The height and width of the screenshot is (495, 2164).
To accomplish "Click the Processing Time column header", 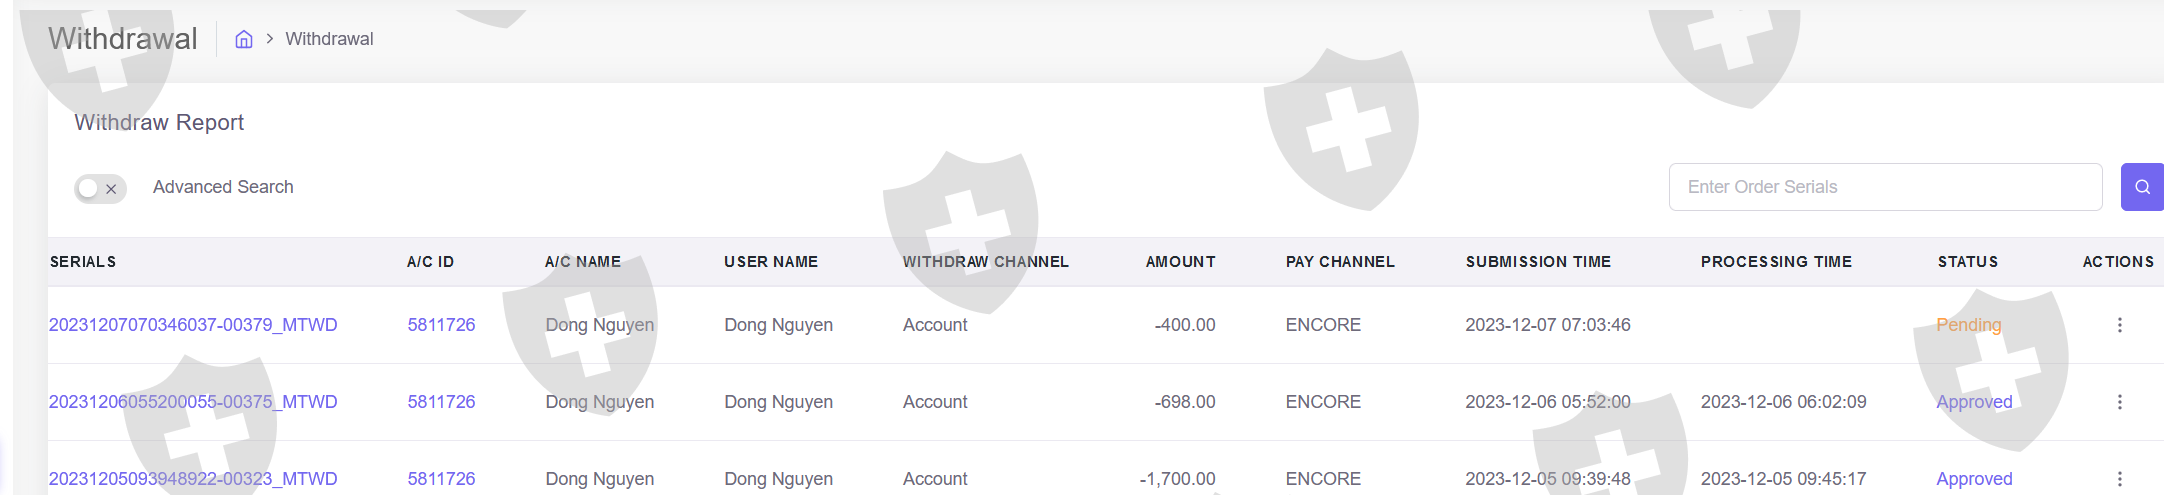I will (x=1776, y=262).
